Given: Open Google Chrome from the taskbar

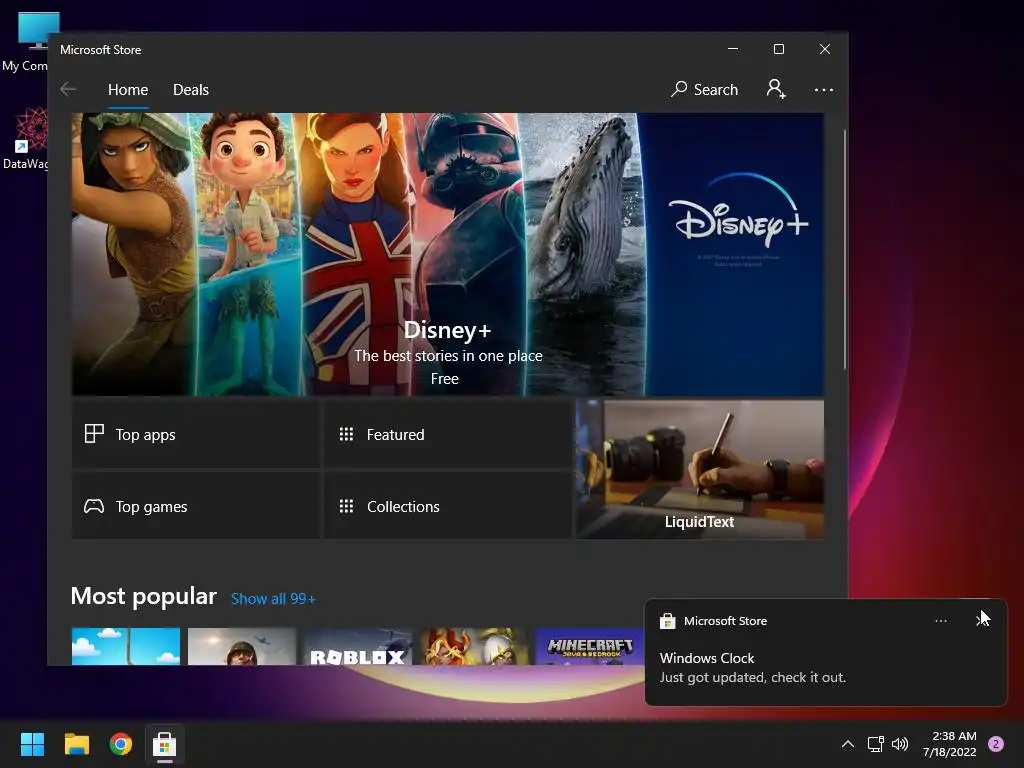Looking at the screenshot, I should 121,744.
